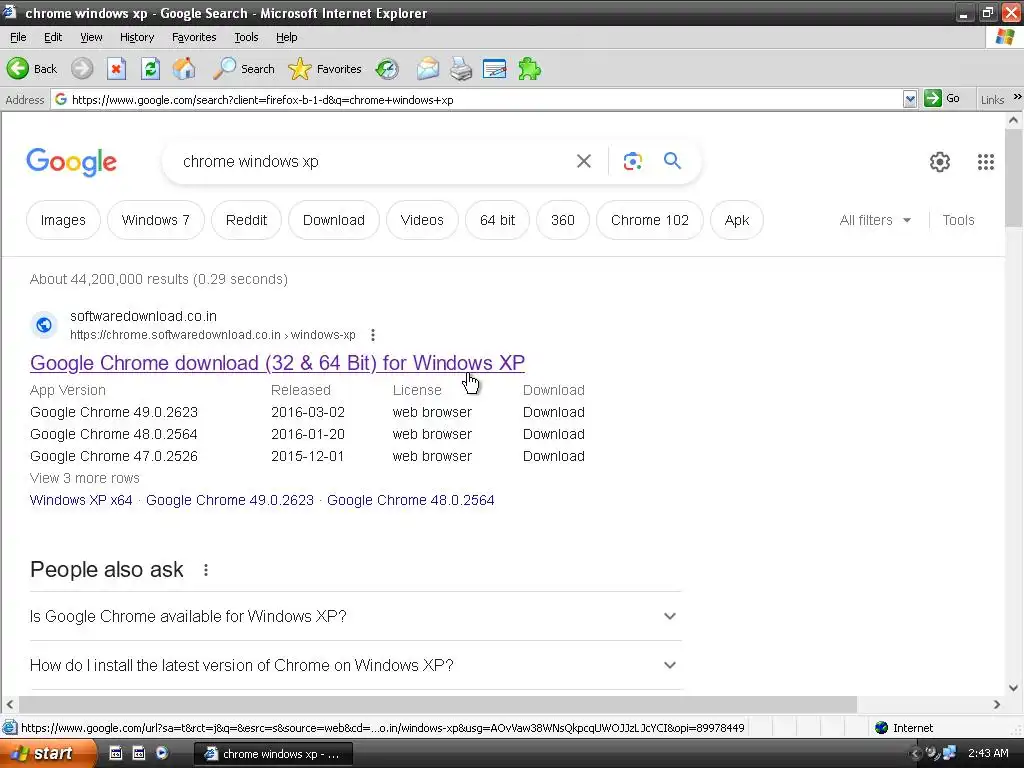Click the vertical scrollbar down arrow
Image resolution: width=1024 pixels, height=768 pixels.
[1014, 688]
